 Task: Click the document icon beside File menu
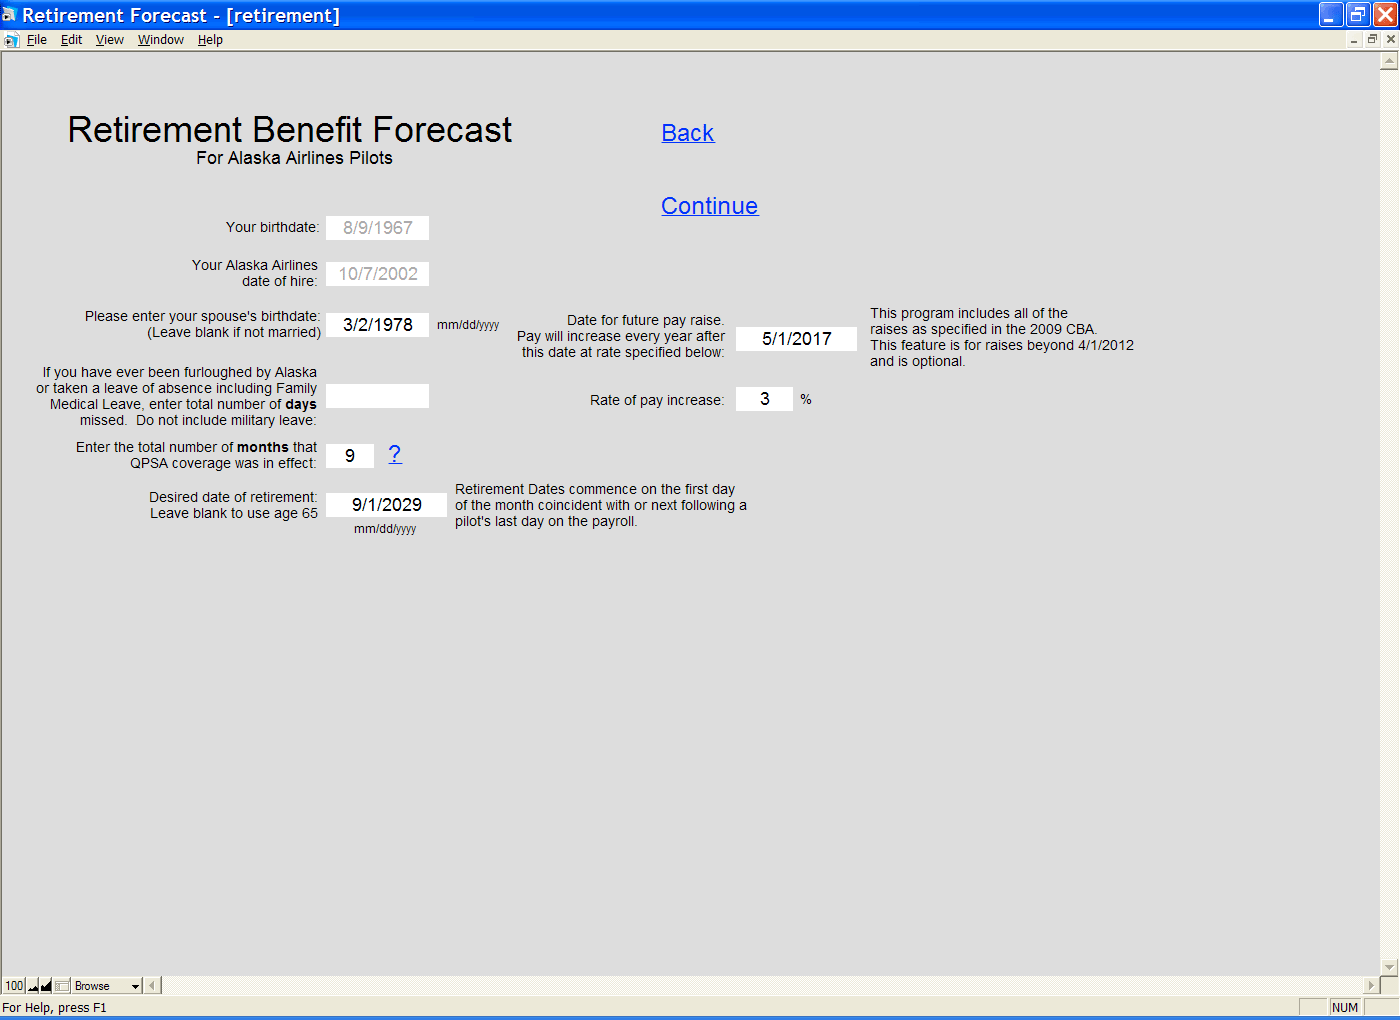pyautogui.click(x=12, y=40)
